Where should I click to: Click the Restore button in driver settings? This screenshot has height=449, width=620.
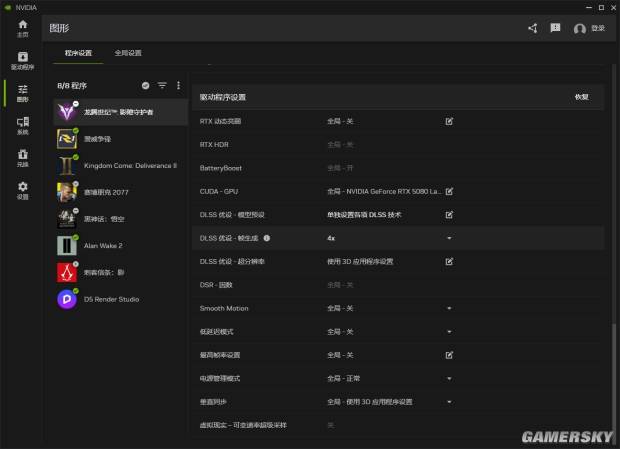[x=582, y=97]
